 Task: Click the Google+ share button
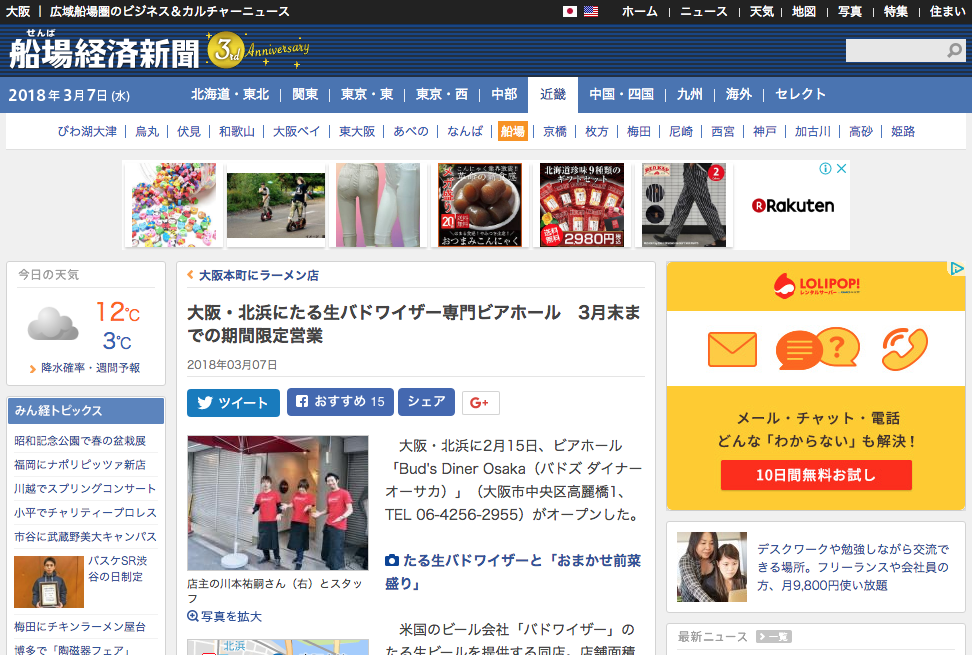(480, 402)
